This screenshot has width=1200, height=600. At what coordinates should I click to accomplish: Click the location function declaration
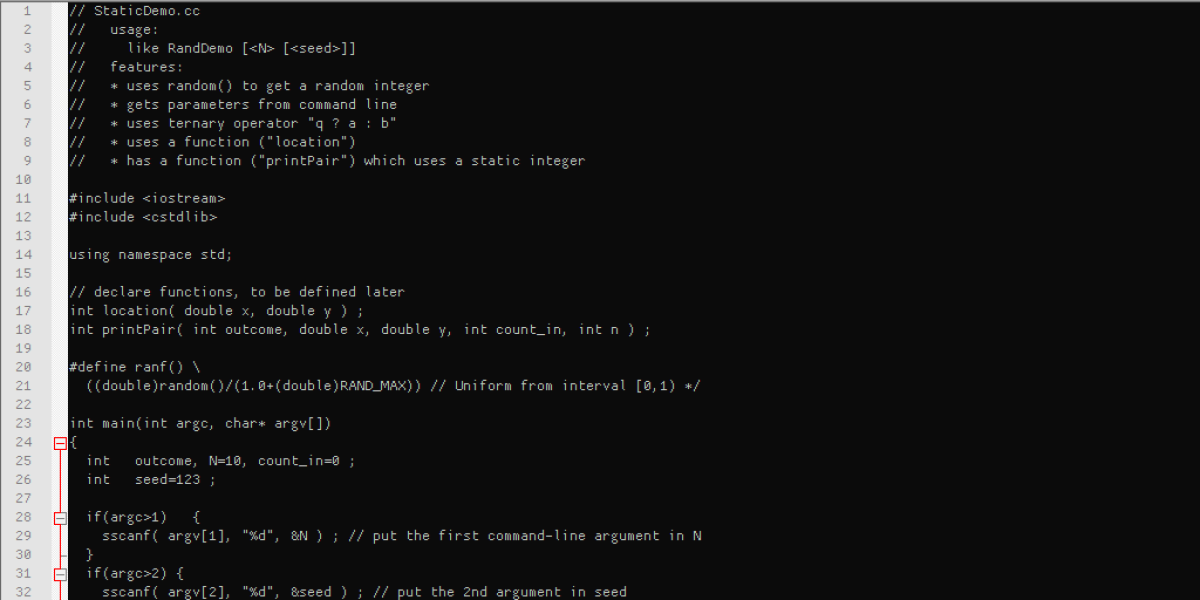tap(219, 311)
